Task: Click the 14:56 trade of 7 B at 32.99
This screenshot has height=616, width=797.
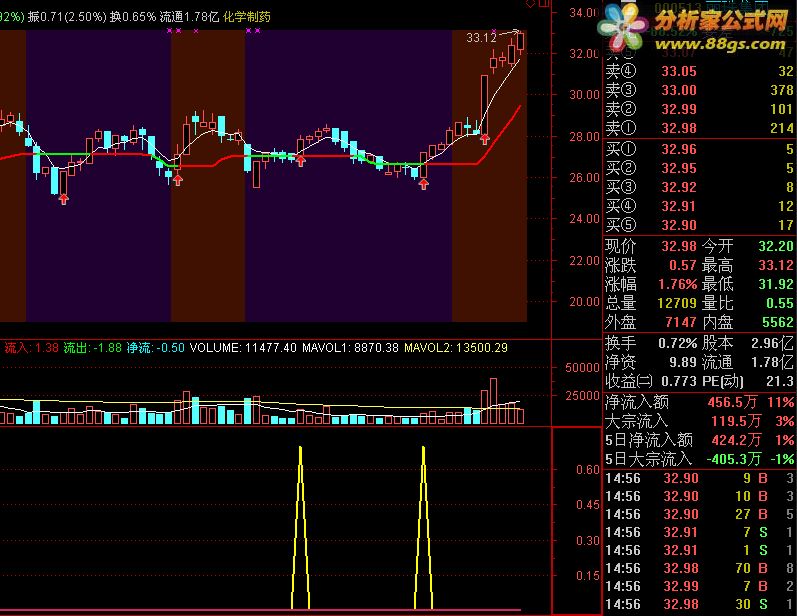Action: click(699, 586)
